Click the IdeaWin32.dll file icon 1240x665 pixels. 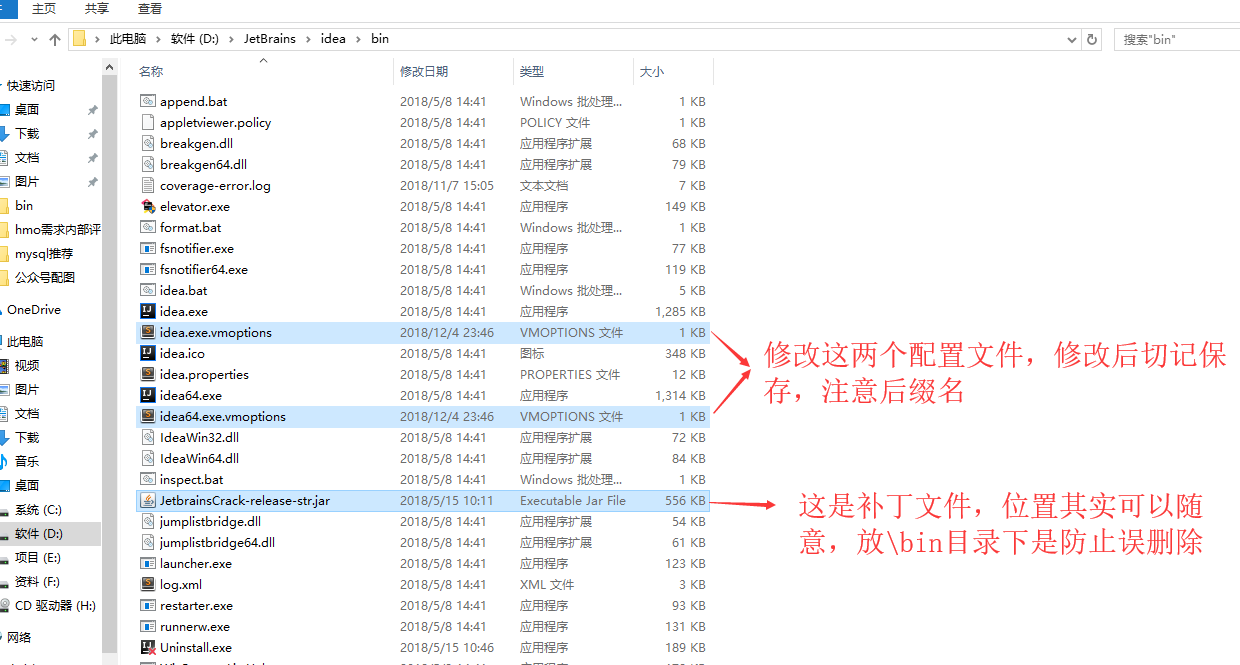[x=147, y=437]
